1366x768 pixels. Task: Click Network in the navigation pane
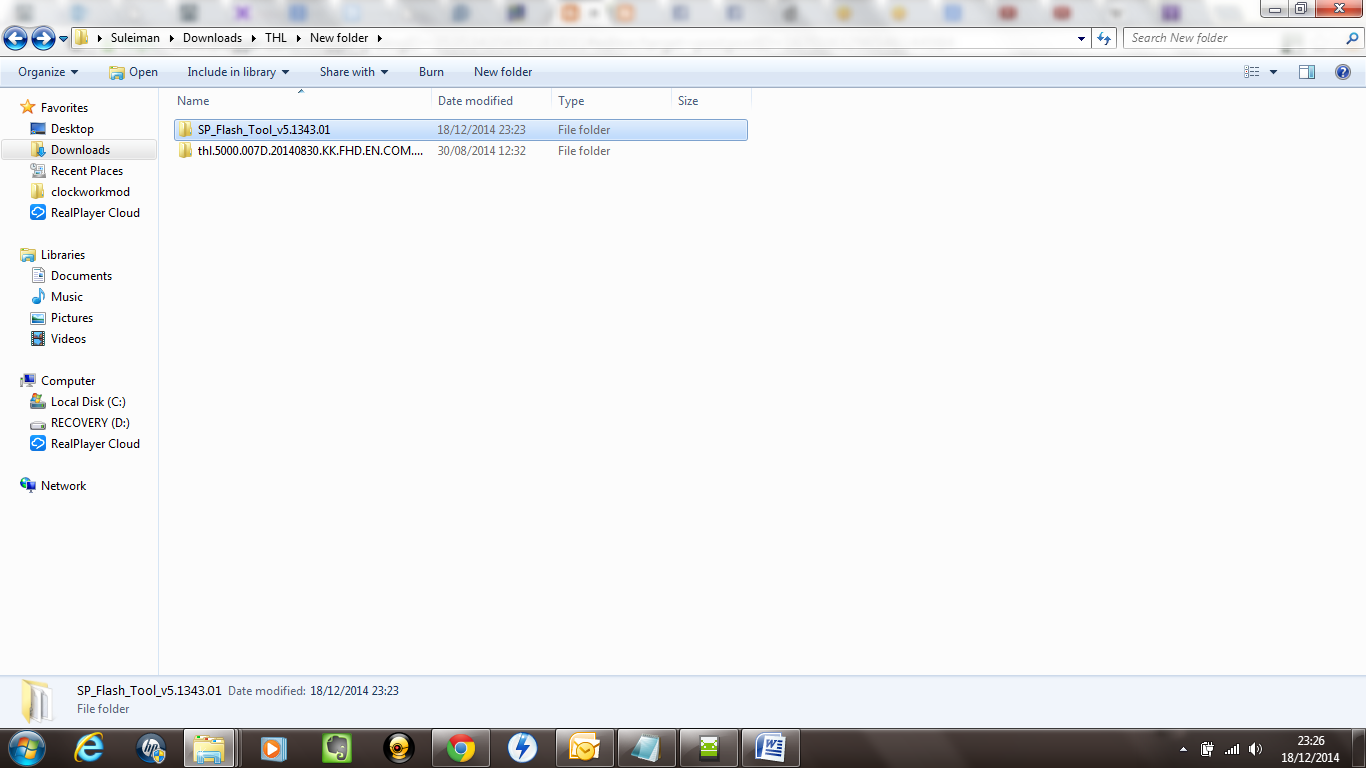pyautogui.click(x=63, y=486)
